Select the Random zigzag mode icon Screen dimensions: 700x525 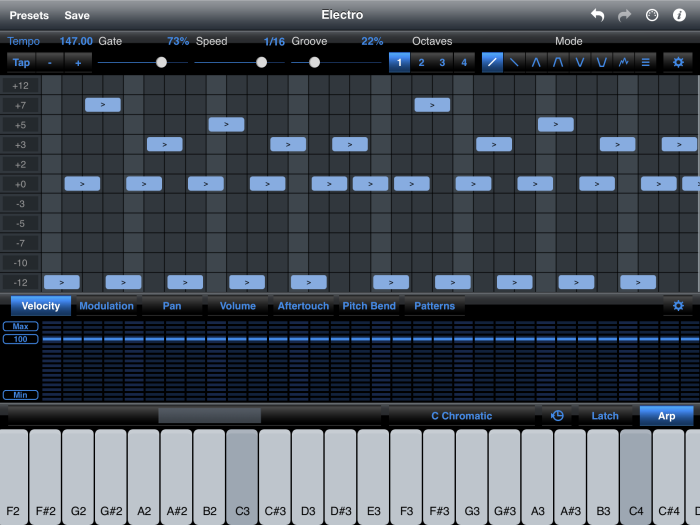click(x=624, y=62)
